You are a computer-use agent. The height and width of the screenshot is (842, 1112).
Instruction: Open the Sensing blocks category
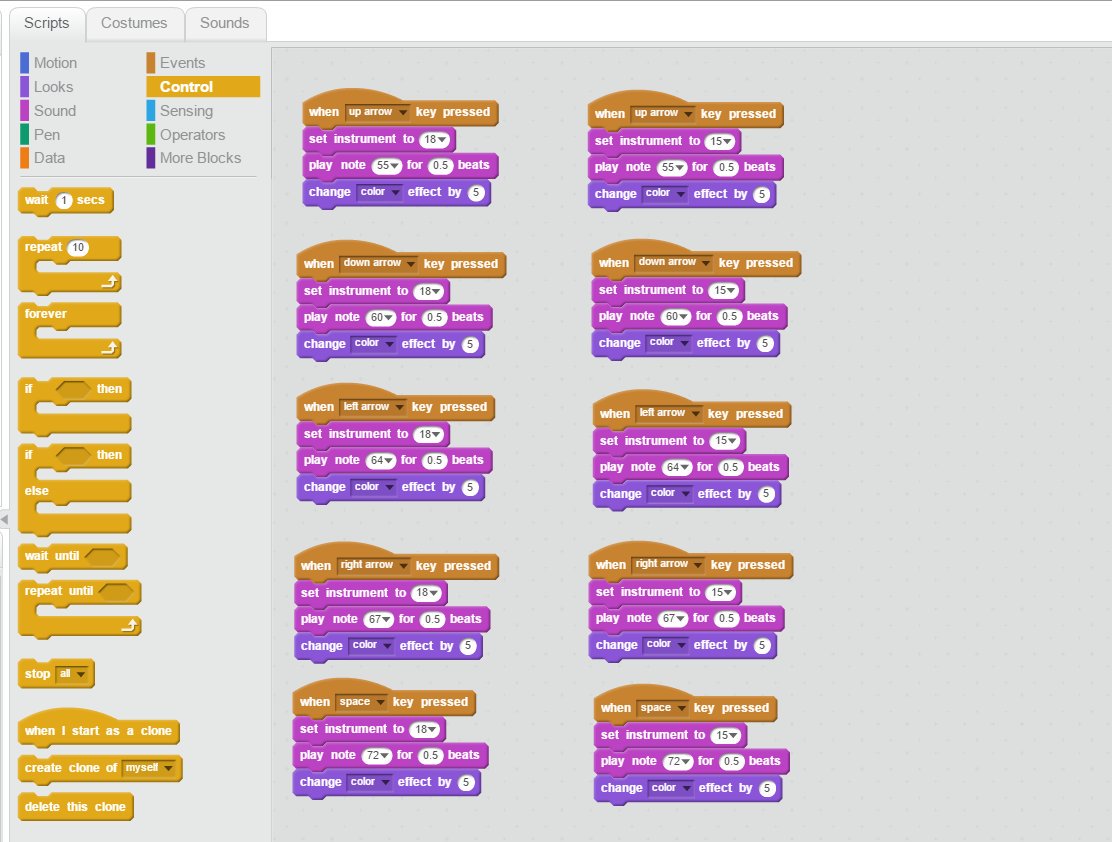tap(186, 111)
